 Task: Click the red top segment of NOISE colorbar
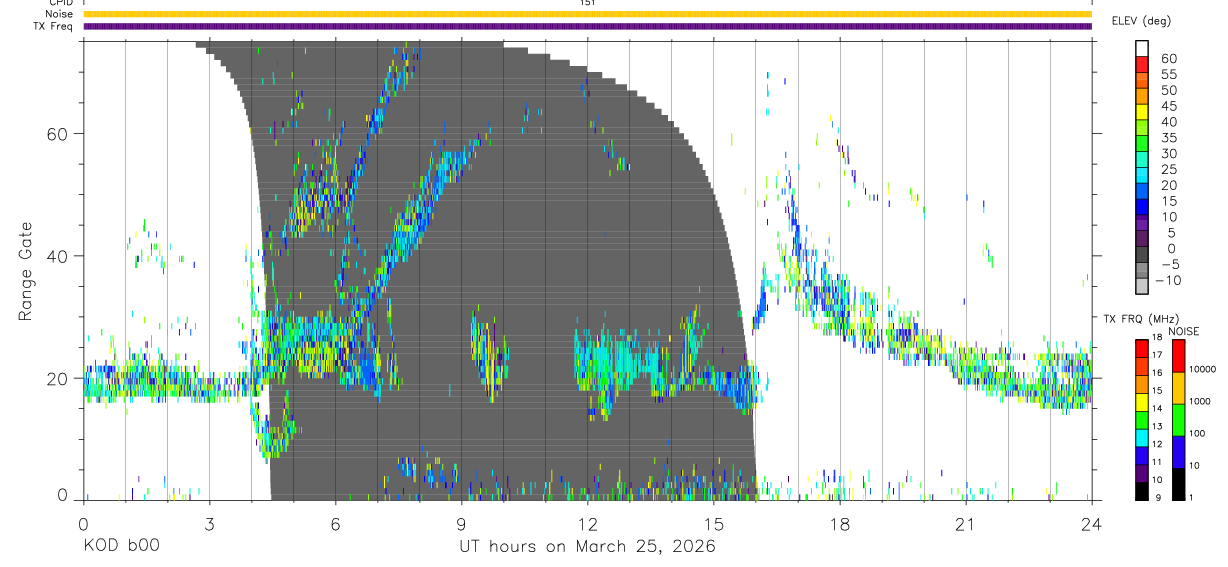coord(1178,356)
